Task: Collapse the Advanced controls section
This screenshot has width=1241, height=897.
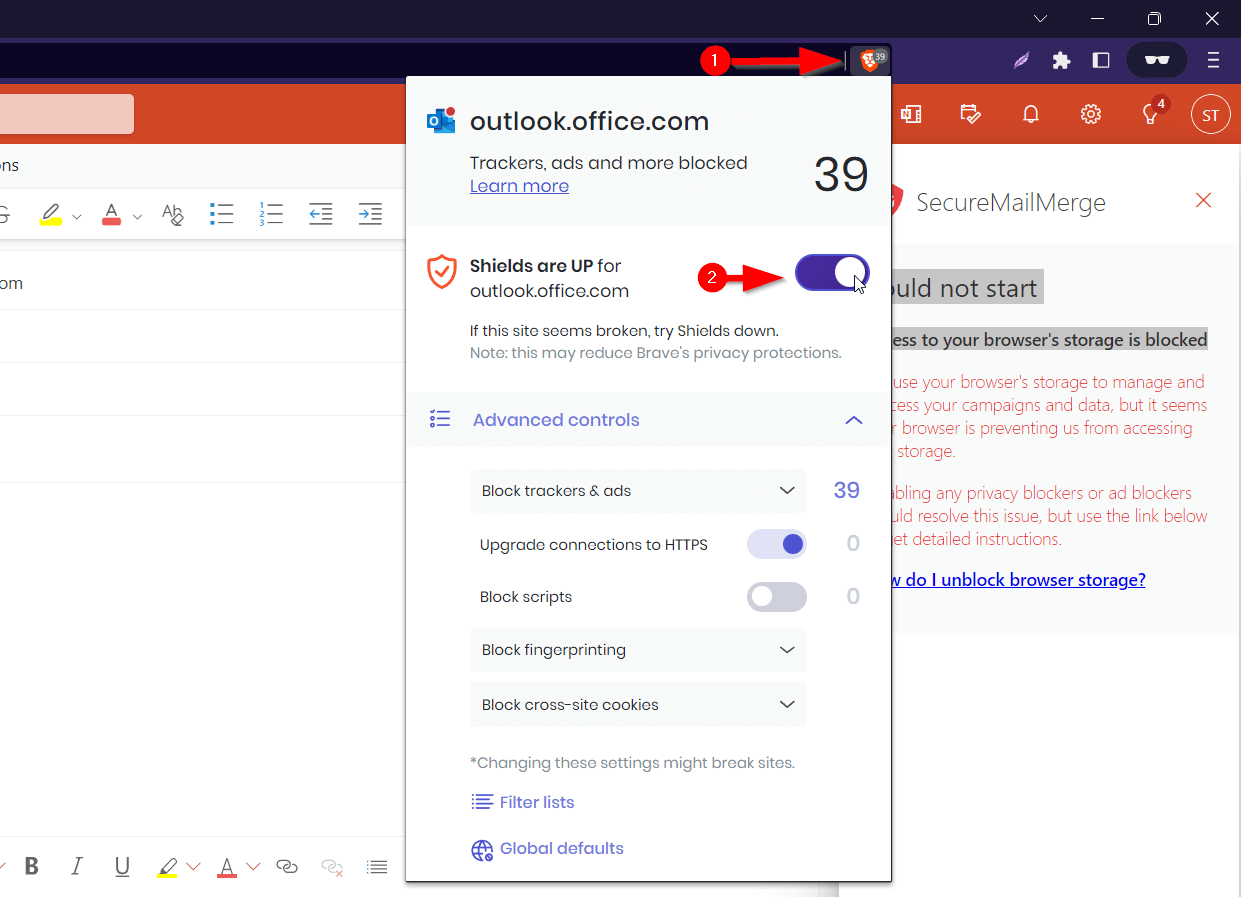Action: pos(854,420)
